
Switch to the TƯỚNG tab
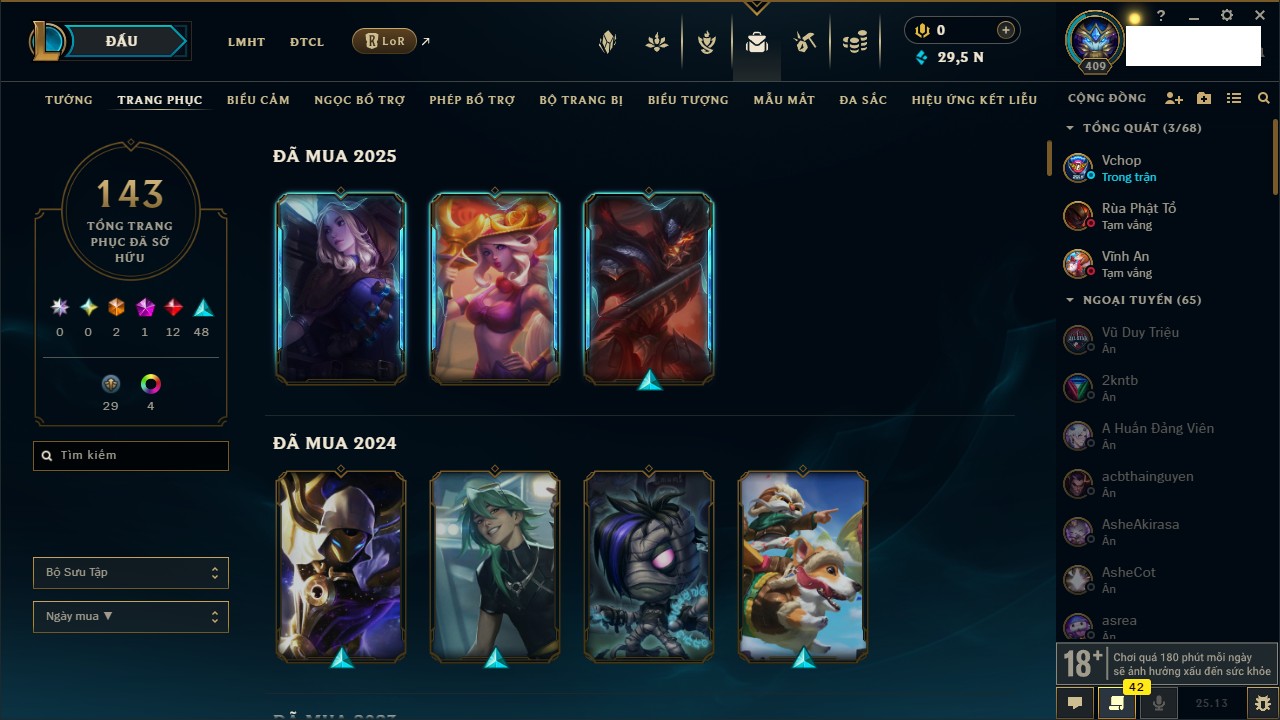(x=69, y=100)
